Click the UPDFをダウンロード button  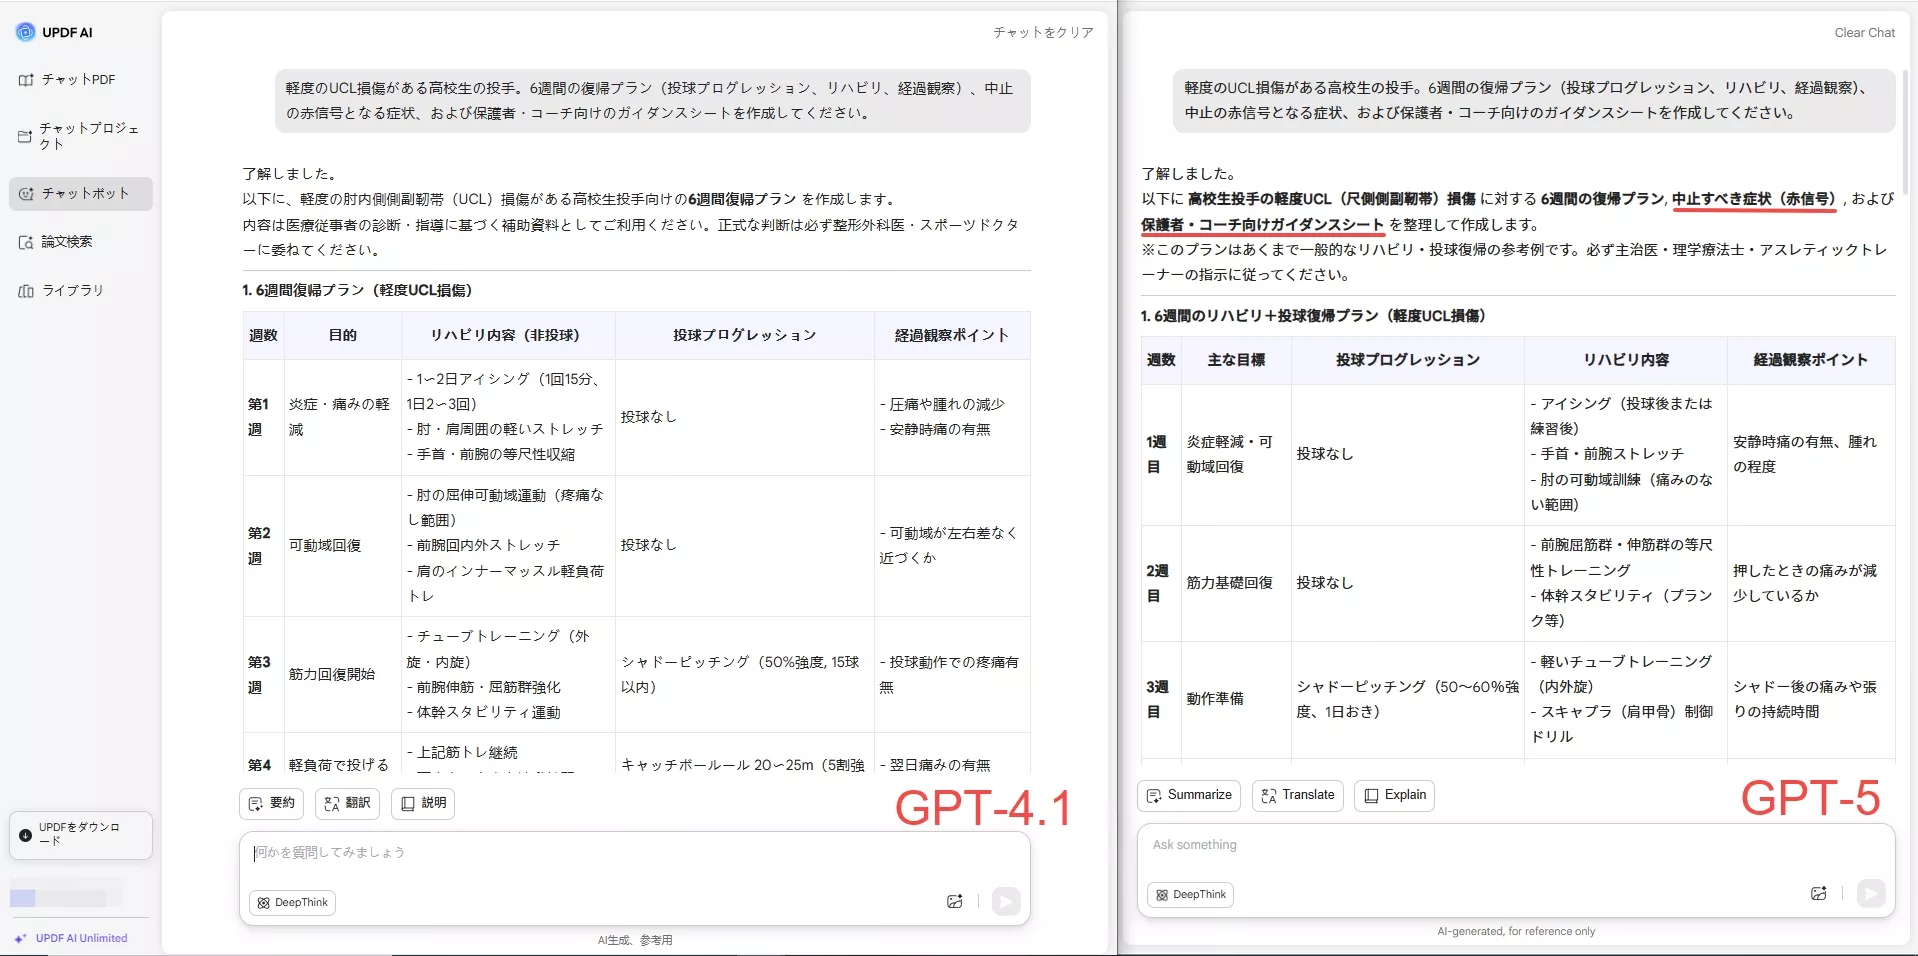click(x=80, y=835)
